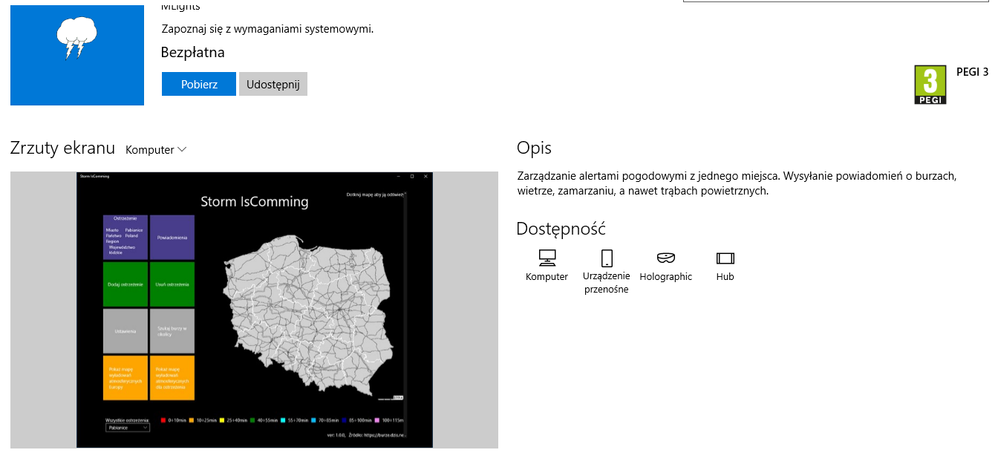Image resolution: width=998 pixels, height=473 pixels.
Task: Click the purple Powiadomienia tile
Action: 172,238
